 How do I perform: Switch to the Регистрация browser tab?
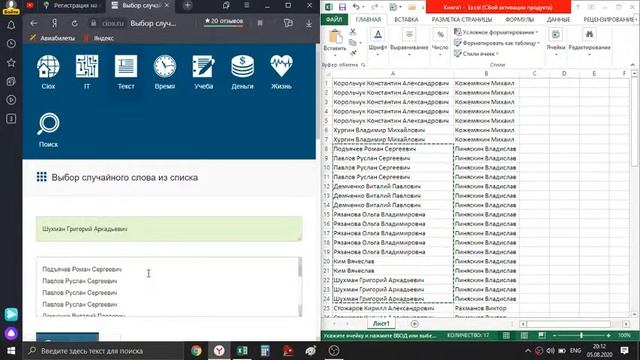[72, 5]
